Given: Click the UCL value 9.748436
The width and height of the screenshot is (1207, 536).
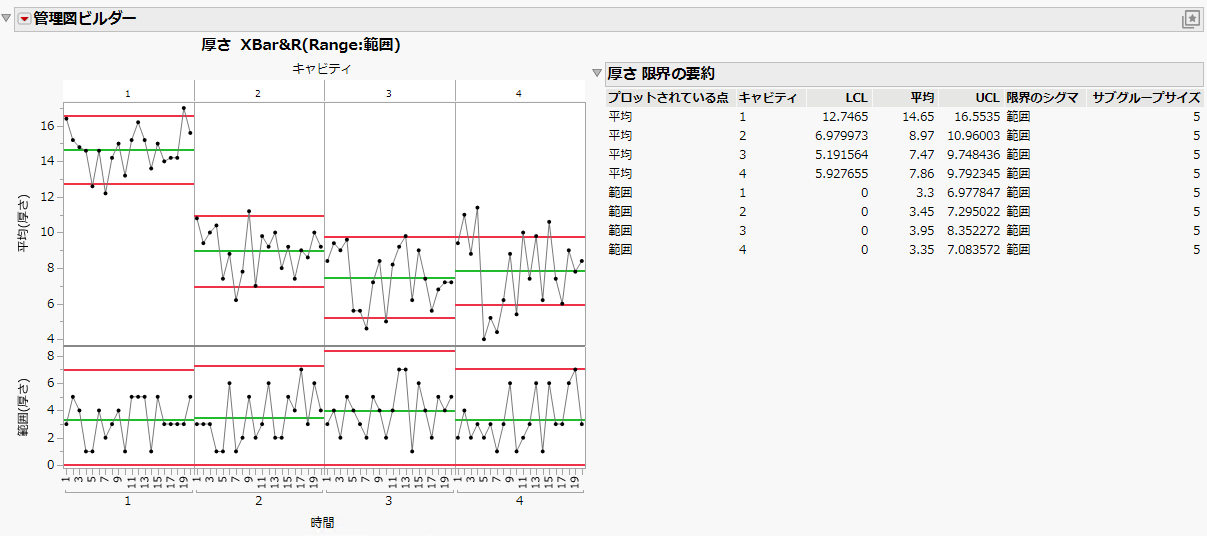Looking at the screenshot, I should click(971, 154).
